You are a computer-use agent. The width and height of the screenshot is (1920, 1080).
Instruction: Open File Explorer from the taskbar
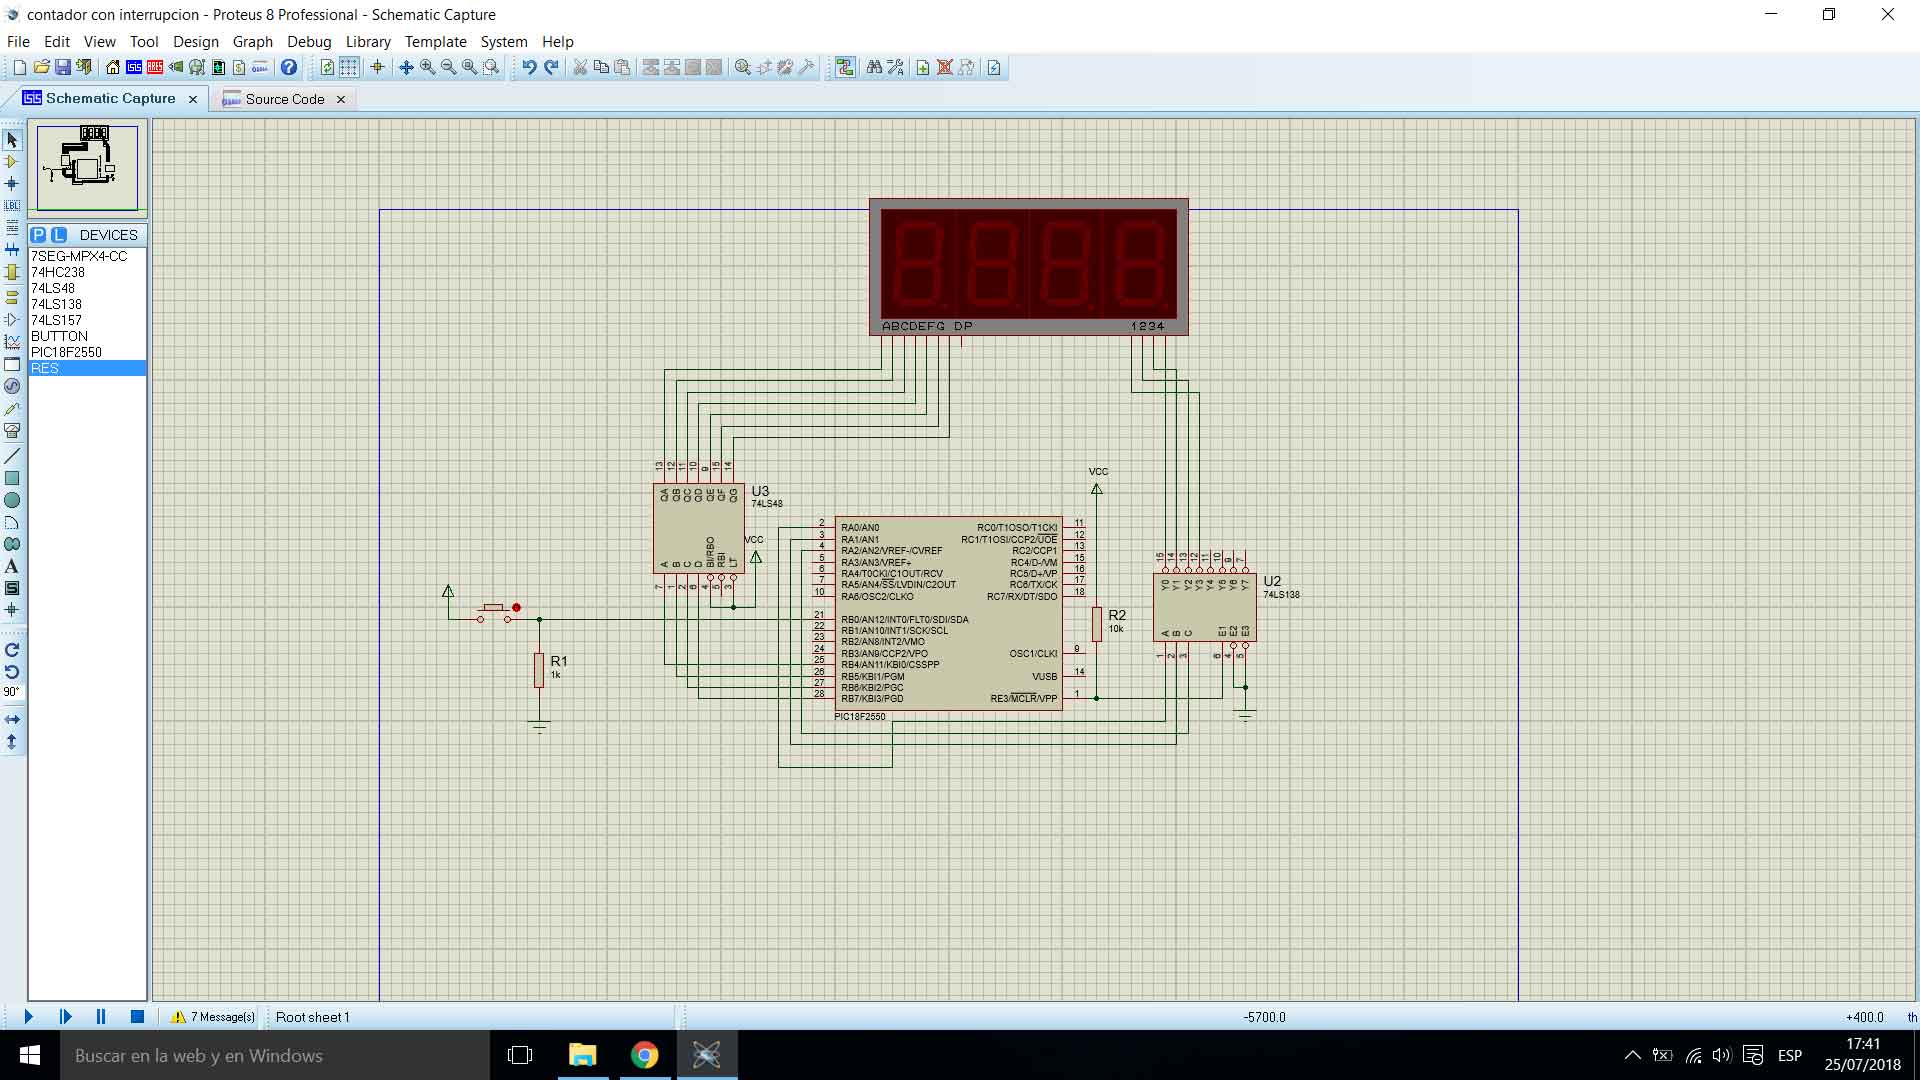tap(582, 1055)
